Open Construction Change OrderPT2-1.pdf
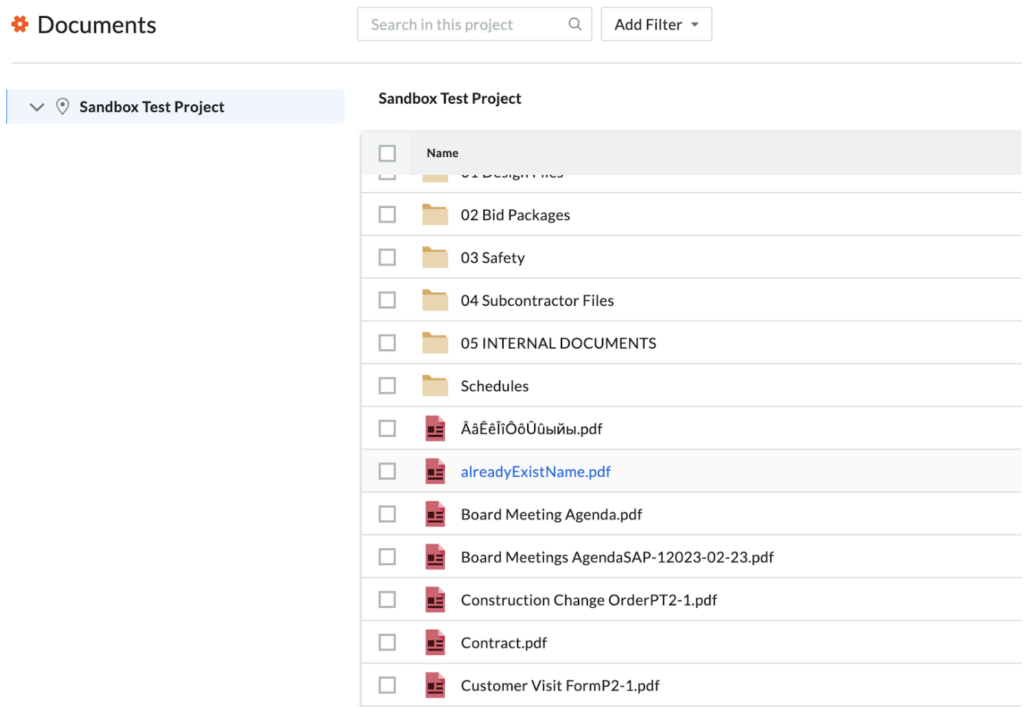Viewport: 1024px width, 708px height. click(x=588, y=600)
